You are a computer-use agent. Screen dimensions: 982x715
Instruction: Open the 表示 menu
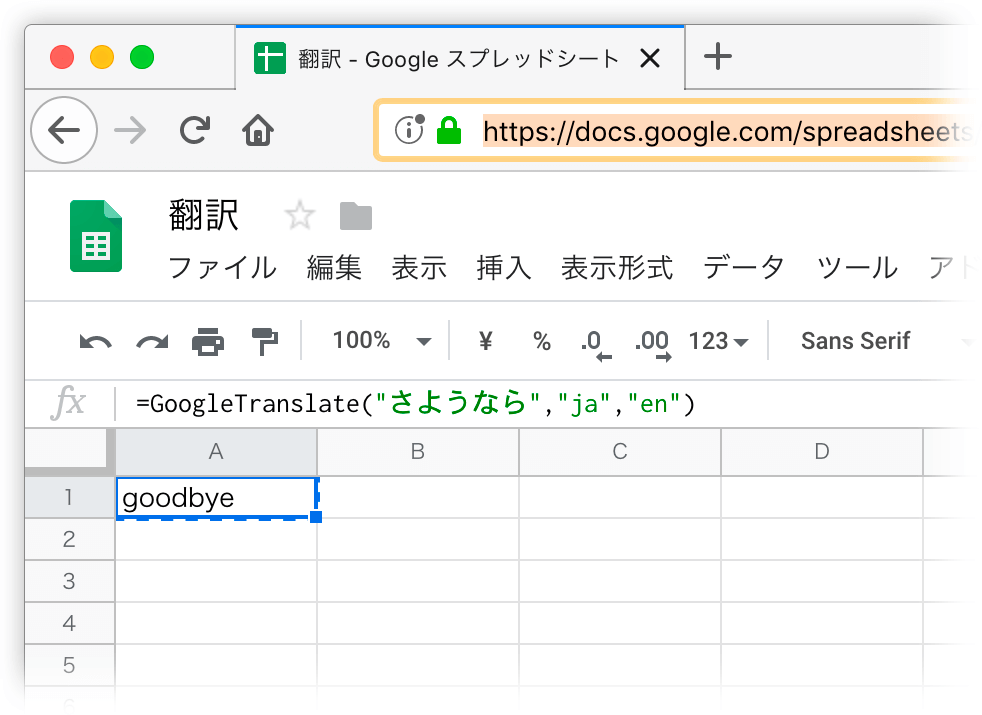(x=419, y=267)
